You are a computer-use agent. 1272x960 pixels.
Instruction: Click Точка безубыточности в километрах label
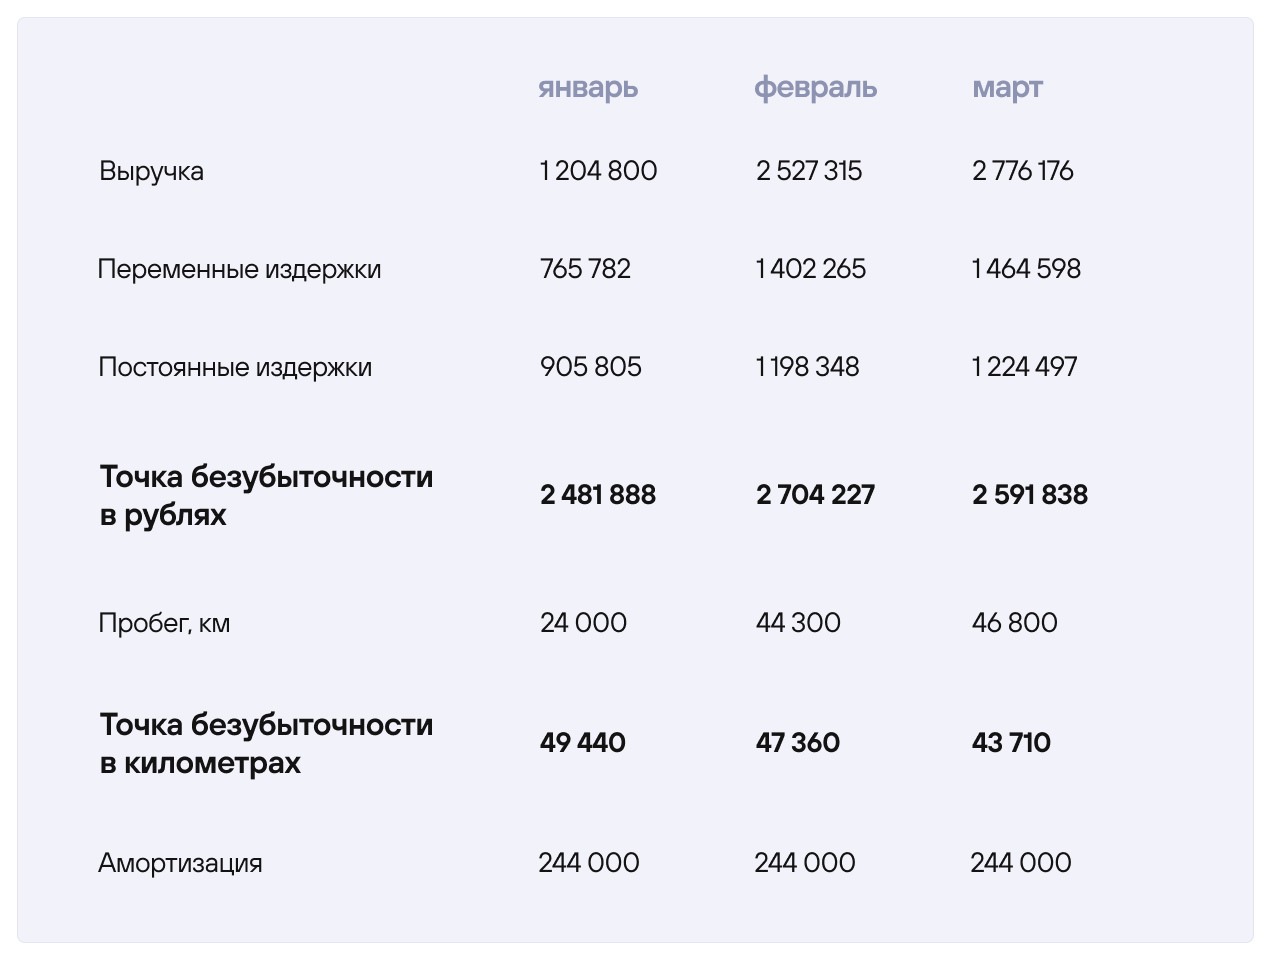pos(266,743)
